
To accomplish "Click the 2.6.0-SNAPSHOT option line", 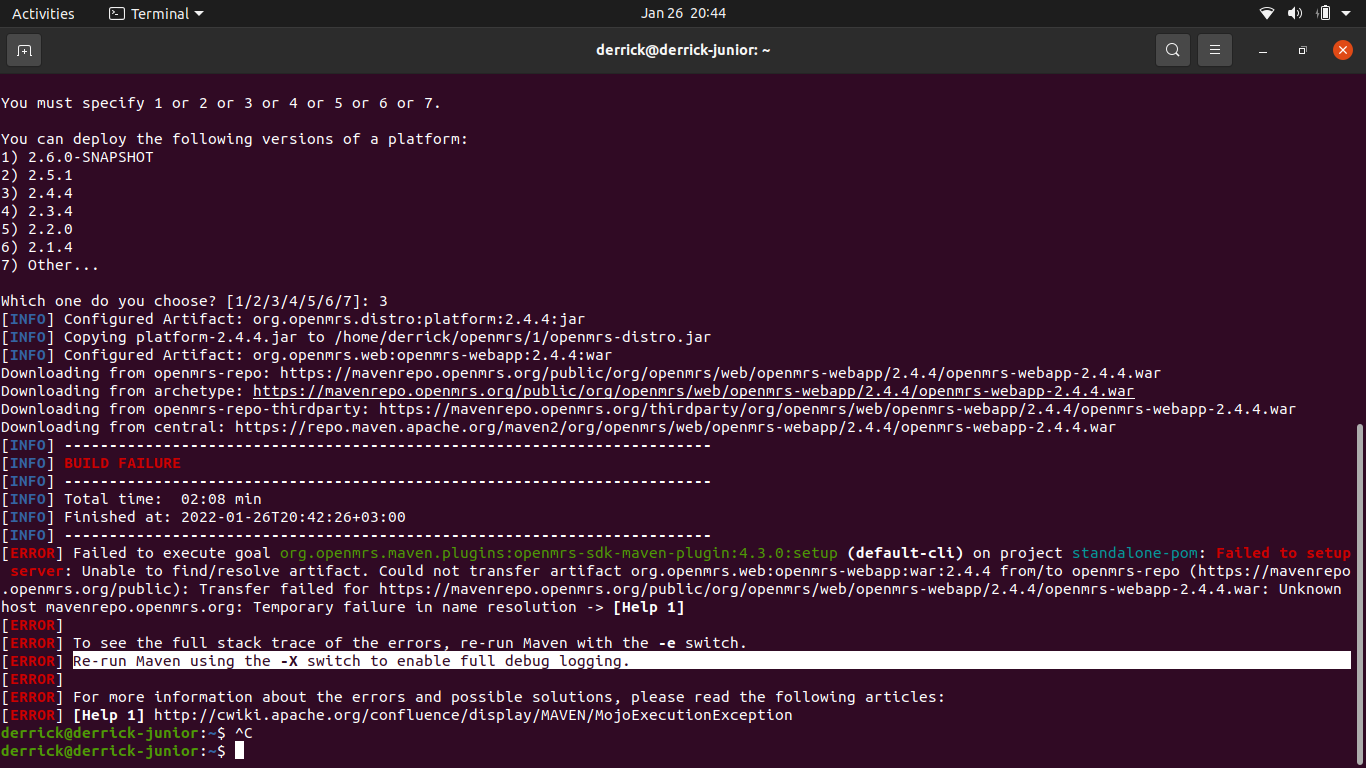I will [x=77, y=157].
